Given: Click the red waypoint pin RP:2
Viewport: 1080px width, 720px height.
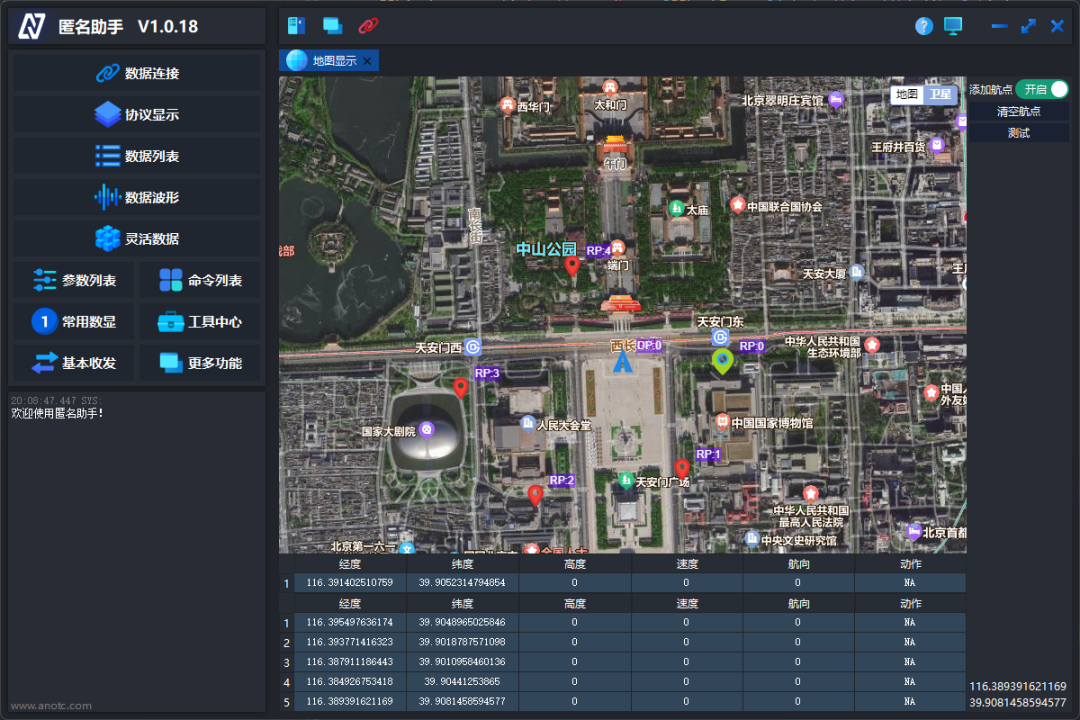Looking at the screenshot, I should [x=535, y=495].
